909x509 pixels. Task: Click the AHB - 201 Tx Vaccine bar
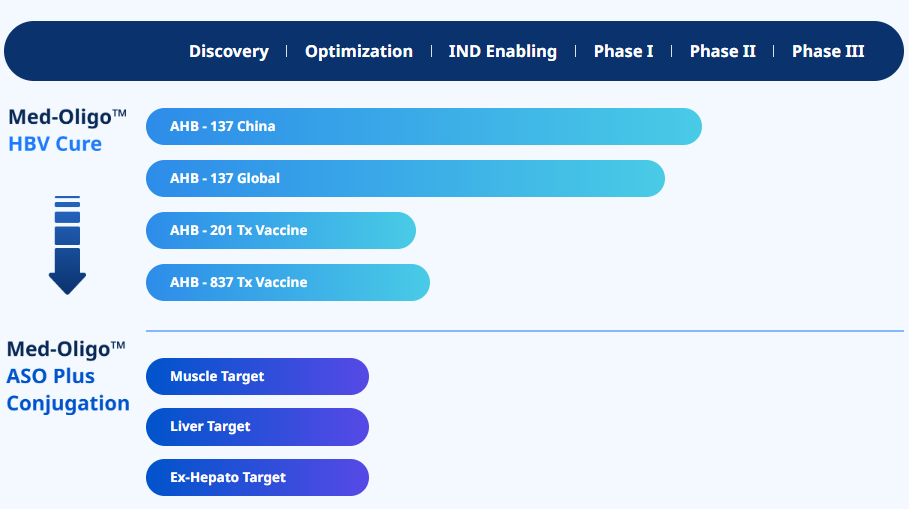tap(280, 230)
